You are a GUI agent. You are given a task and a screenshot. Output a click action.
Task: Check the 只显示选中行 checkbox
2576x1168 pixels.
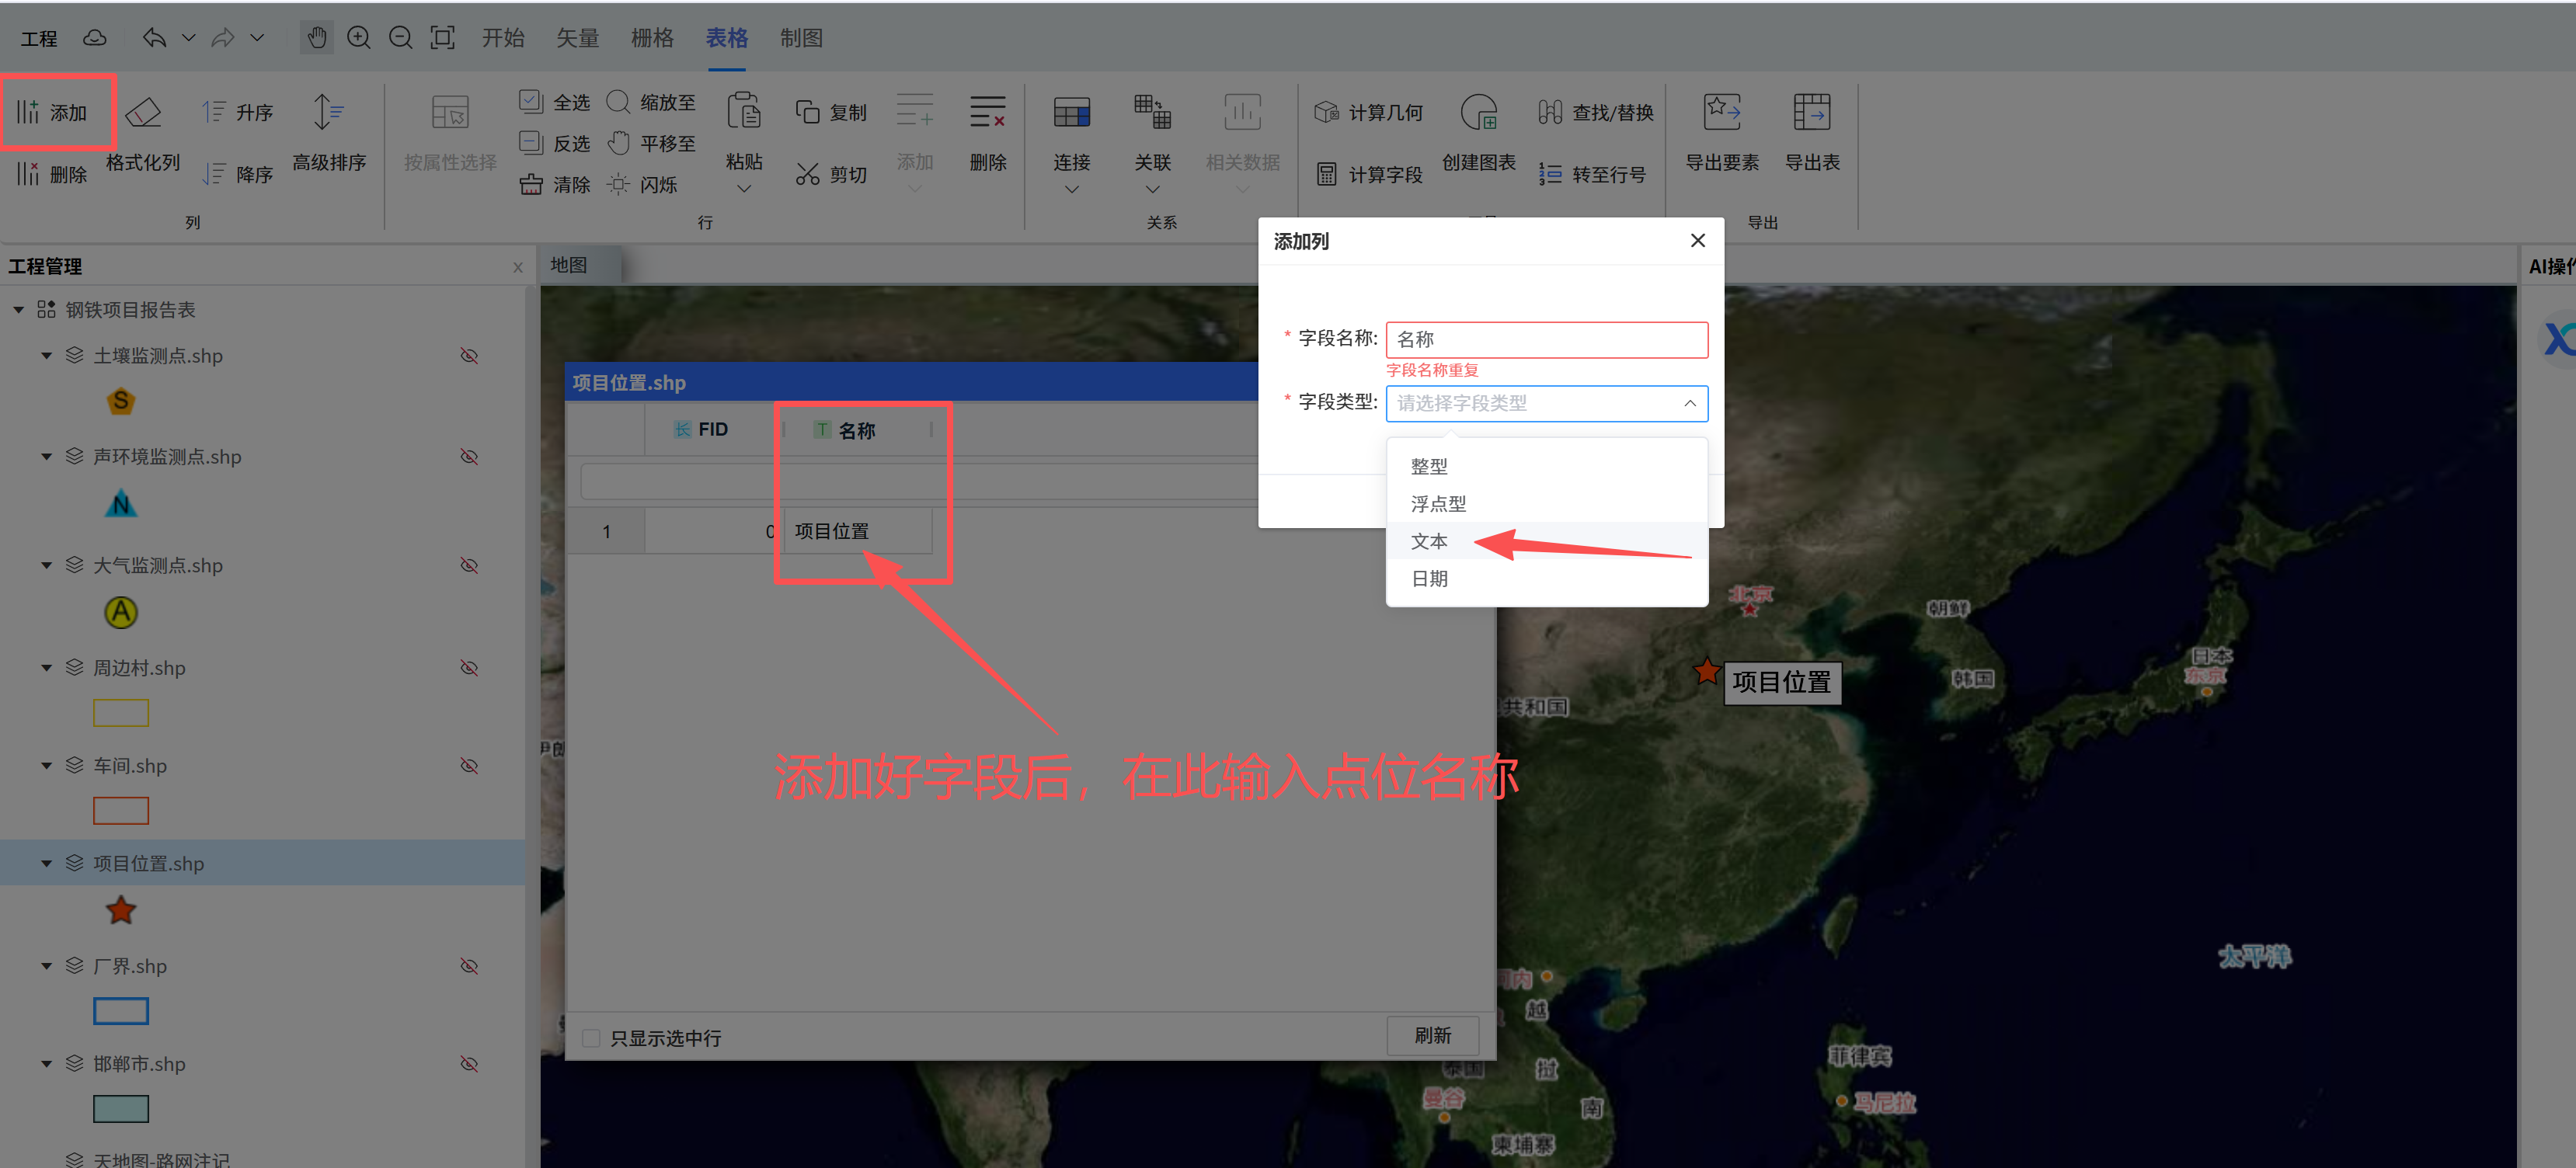(x=592, y=1038)
